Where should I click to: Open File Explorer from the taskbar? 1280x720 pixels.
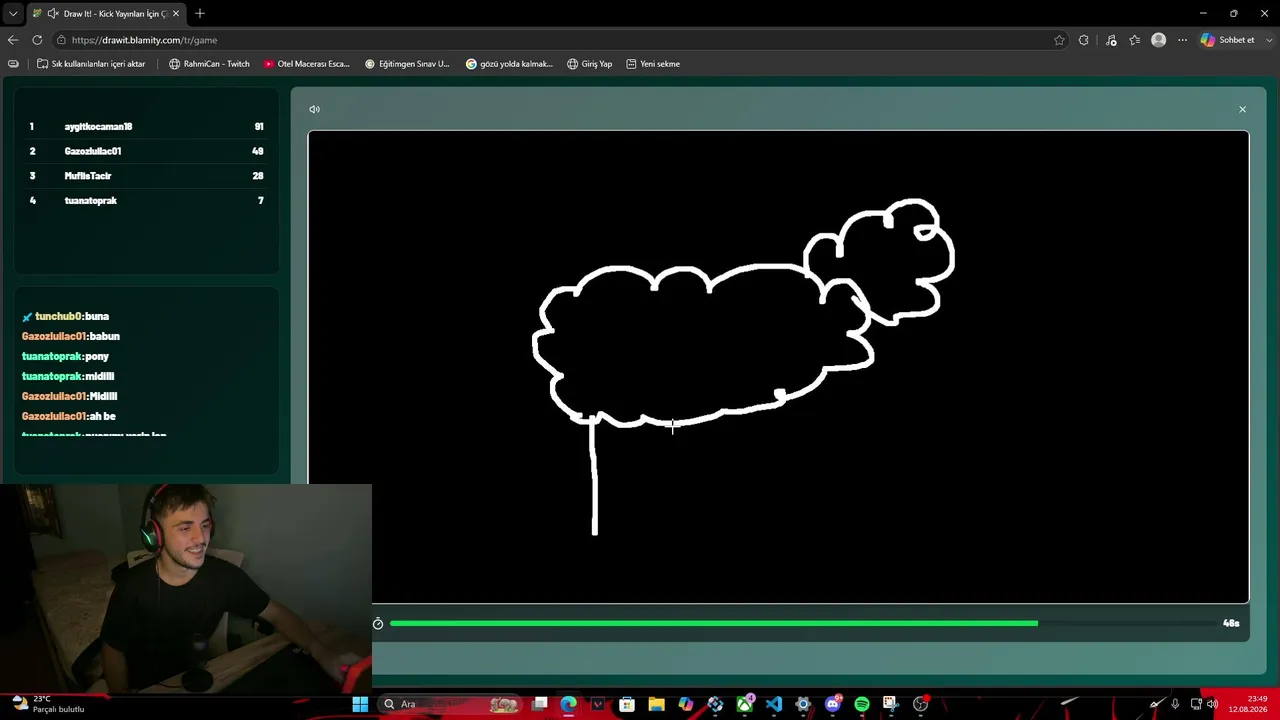[x=656, y=704]
